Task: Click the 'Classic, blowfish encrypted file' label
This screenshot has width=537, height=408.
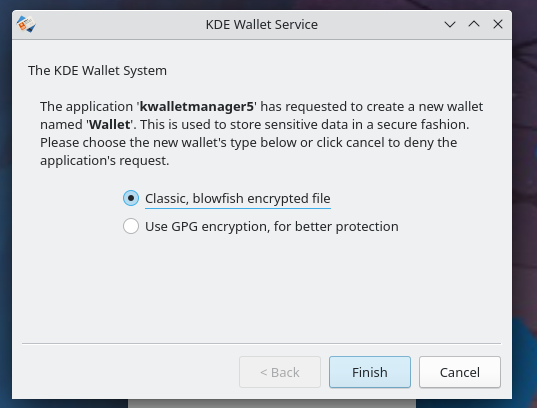Action: pos(238,198)
